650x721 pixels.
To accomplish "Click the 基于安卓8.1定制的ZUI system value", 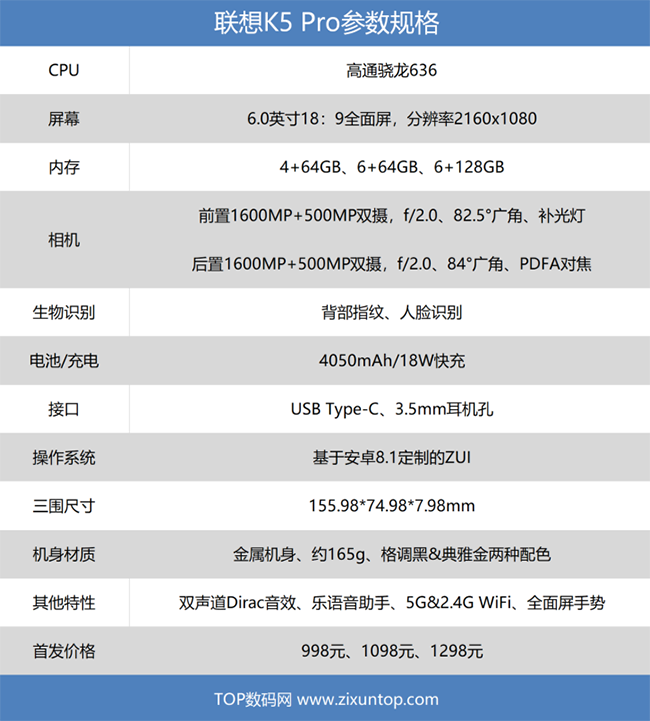I will pos(391,457).
